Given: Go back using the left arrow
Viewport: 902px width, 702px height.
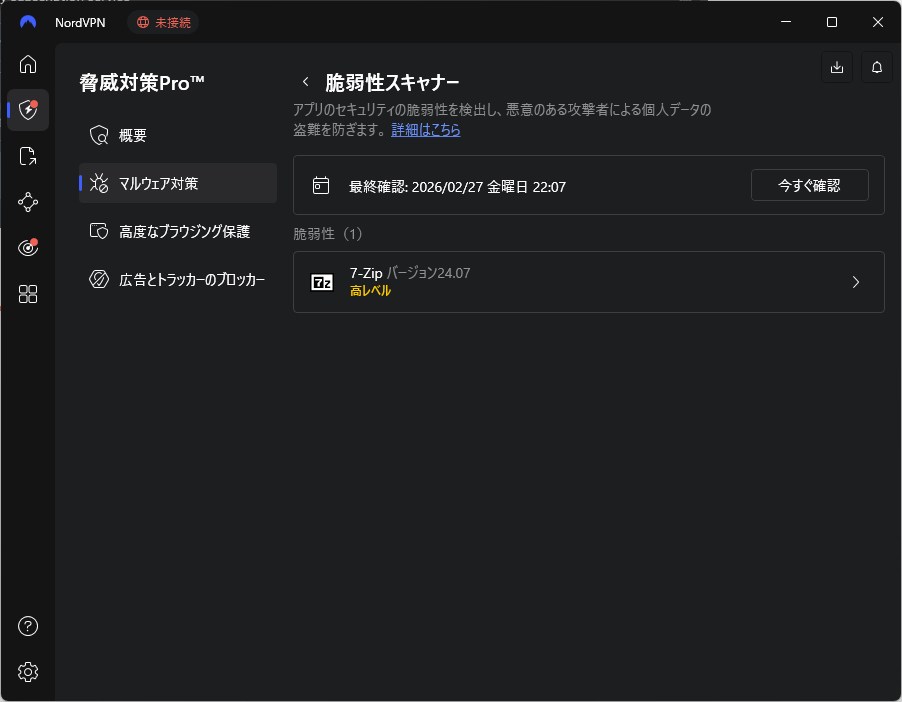Looking at the screenshot, I should coord(306,82).
